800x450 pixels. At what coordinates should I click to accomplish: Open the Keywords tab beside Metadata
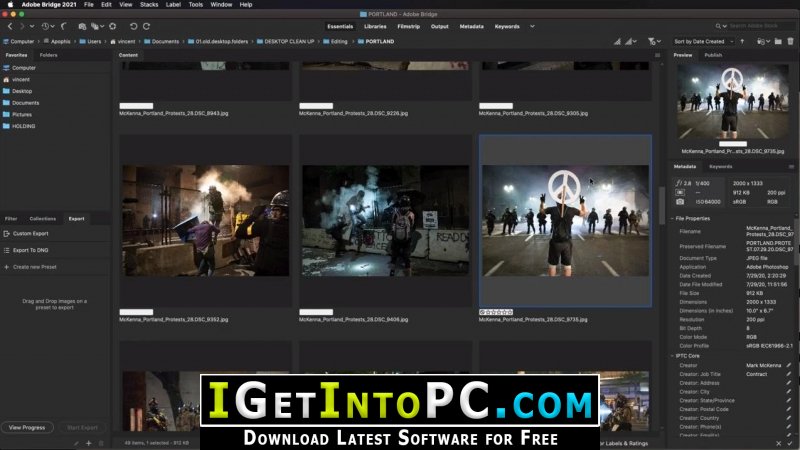720,167
